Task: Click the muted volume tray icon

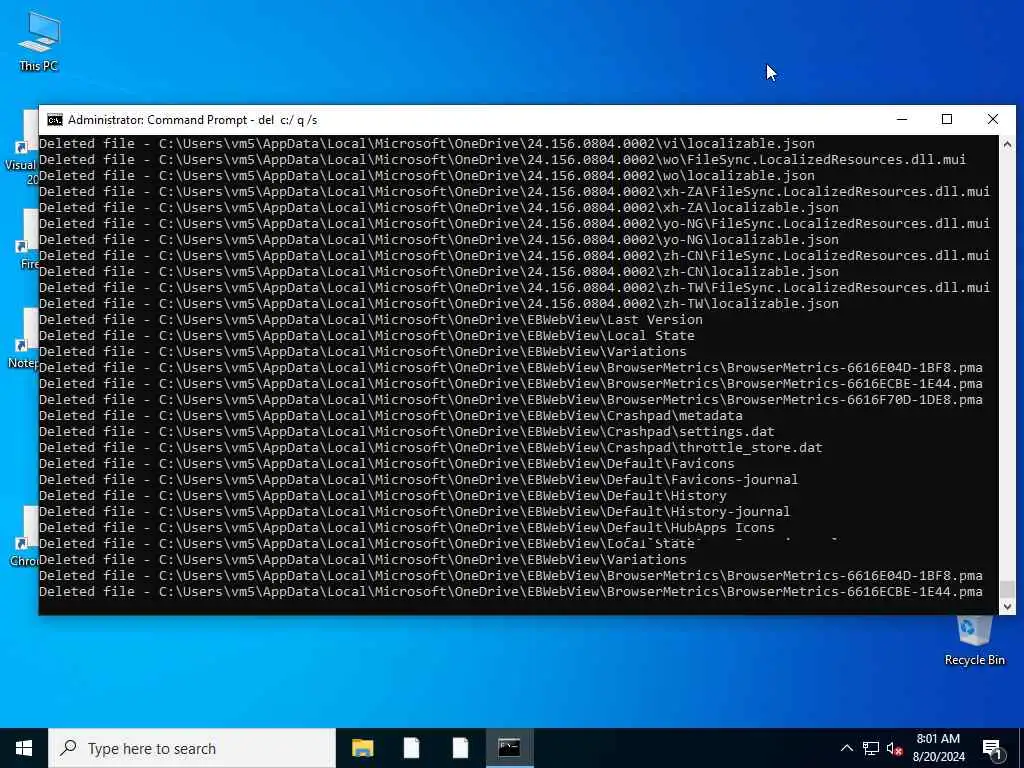Action: (x=894, y=748)
